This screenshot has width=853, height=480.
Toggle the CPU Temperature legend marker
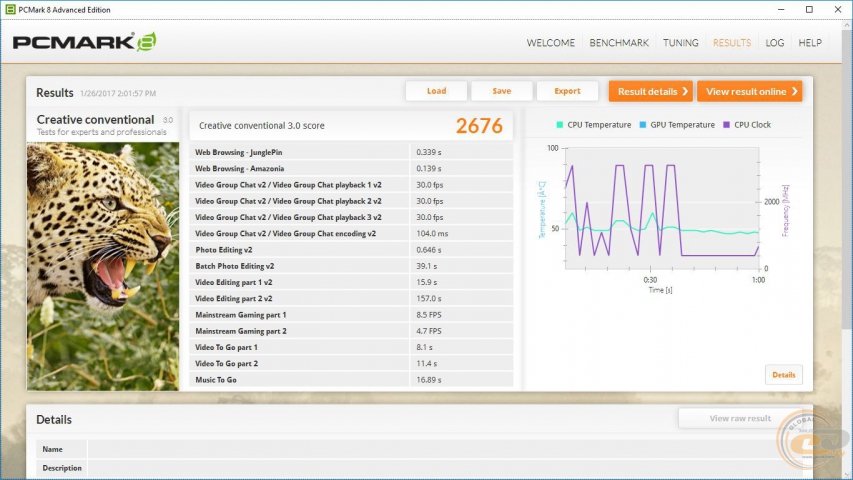click(560, 125)
